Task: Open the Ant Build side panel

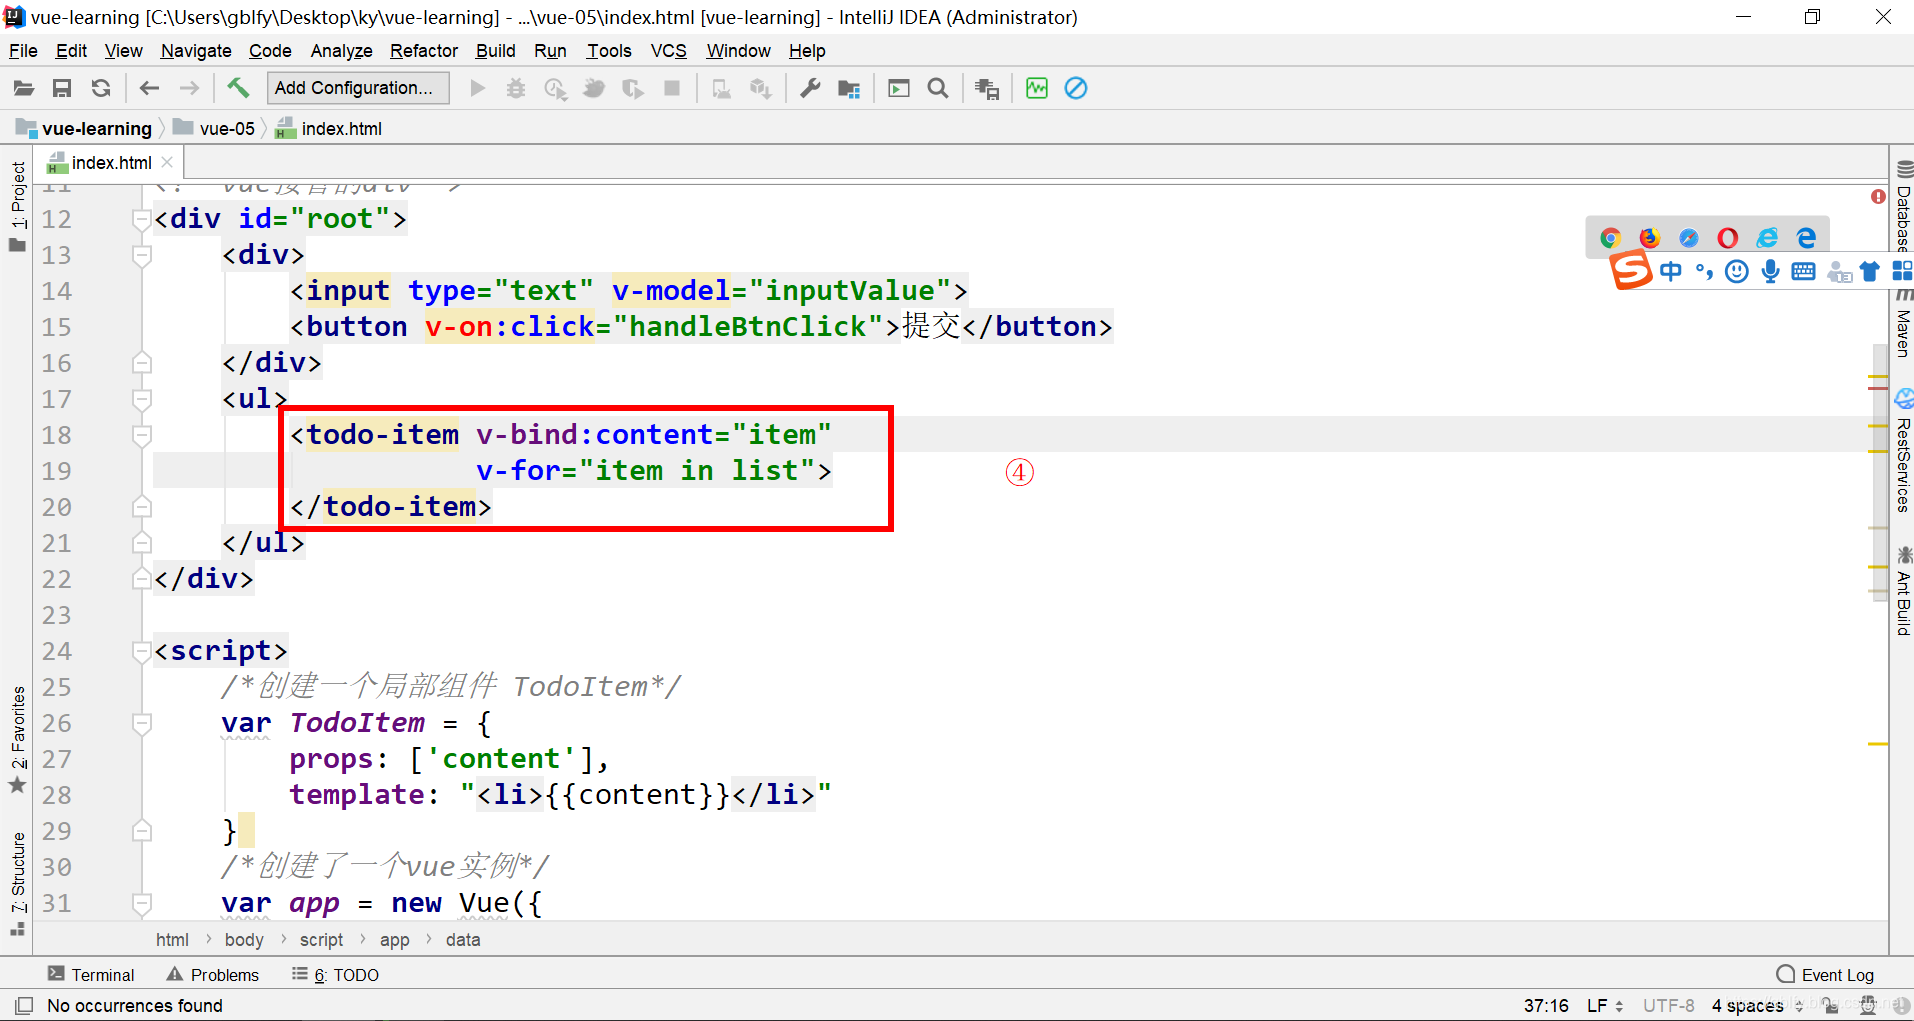Action: pos(1903,591)
